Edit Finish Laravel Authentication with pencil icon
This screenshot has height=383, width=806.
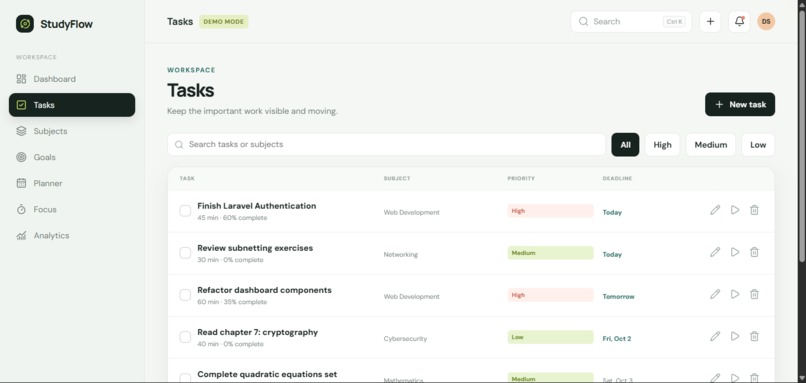(715, 210)
